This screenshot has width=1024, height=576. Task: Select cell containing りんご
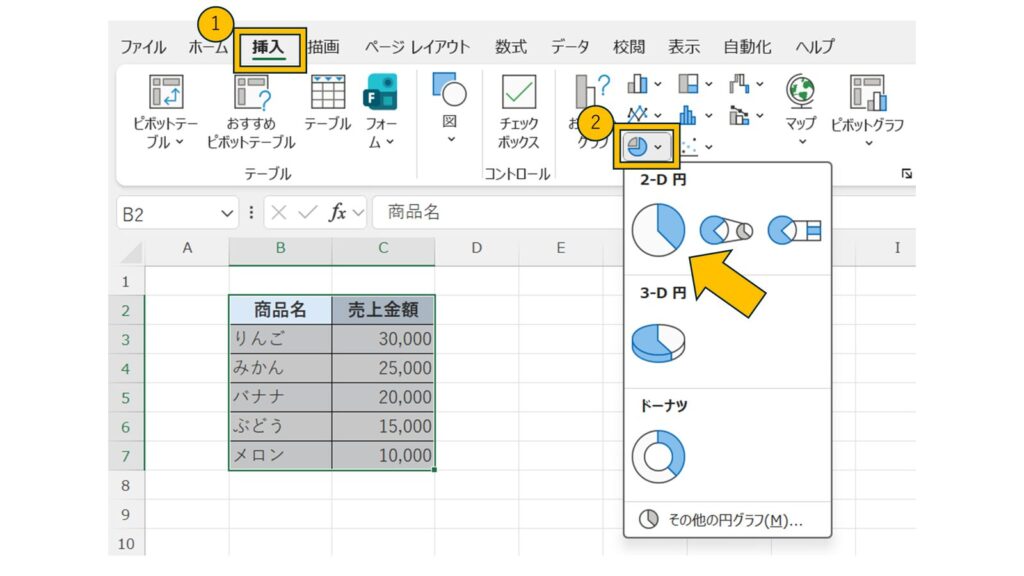point(280,339)
